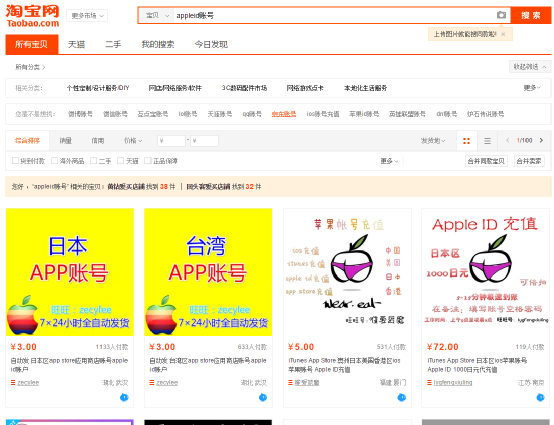Switch to grid view icon
The image size is (554, 425).
point(466,141)
